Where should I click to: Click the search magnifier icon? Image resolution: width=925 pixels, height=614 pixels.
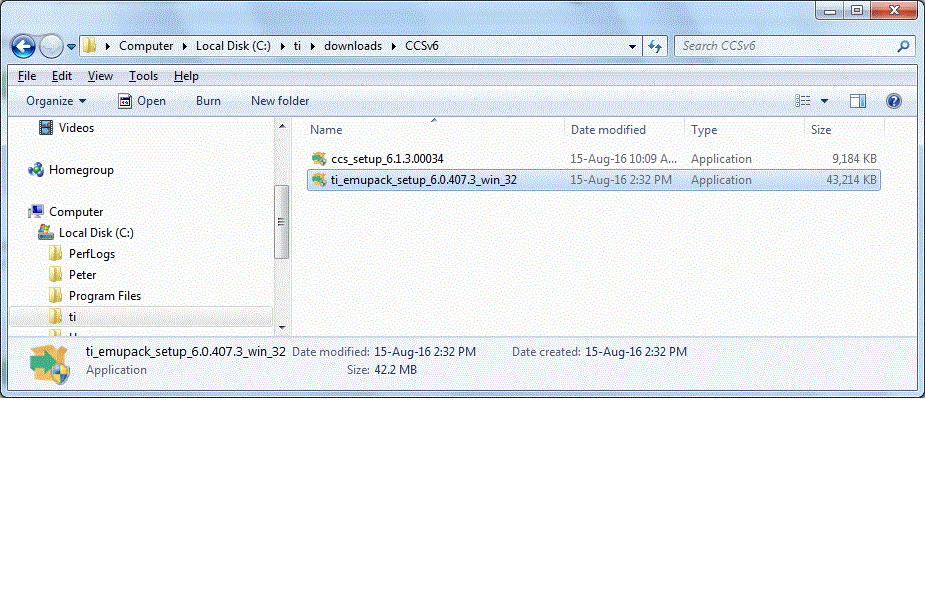903,45
